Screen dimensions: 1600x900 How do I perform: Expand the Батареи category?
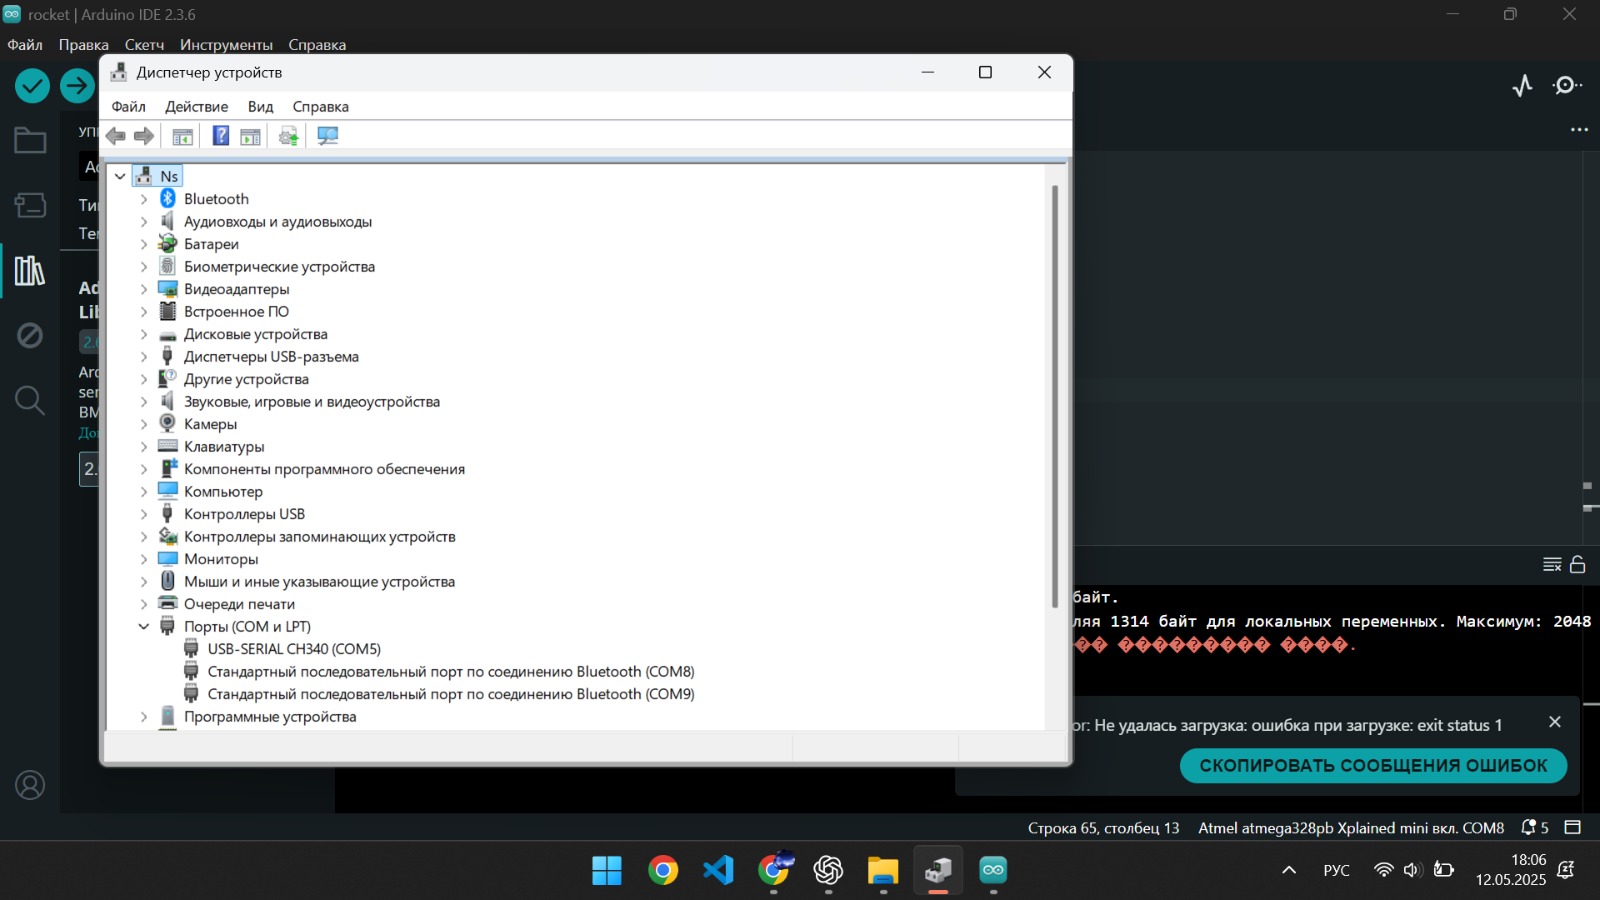coord(144,244)
